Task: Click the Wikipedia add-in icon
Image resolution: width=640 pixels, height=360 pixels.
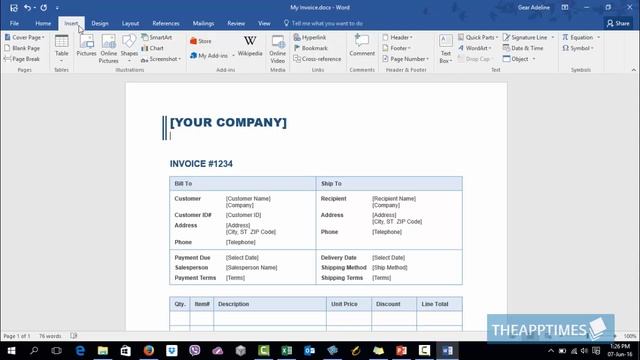Action: tap(250, 46)
